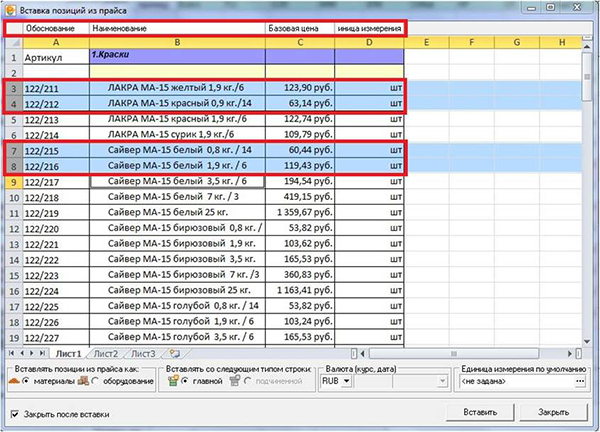Switch to the Лист3 sheet tab
This screenshot has height=432, width=600.
pos(143,354)
